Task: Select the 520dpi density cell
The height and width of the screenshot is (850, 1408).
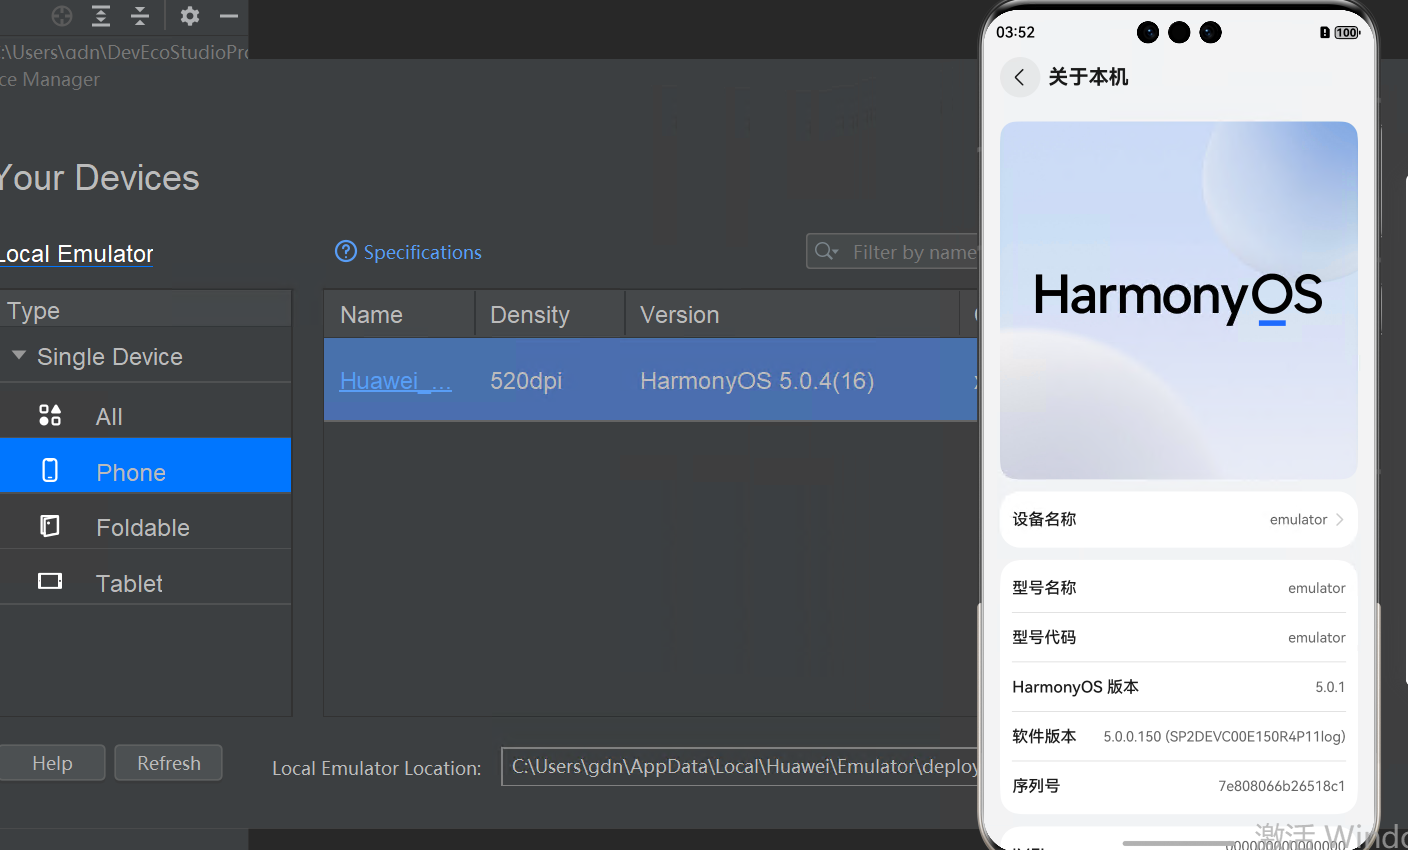Action: pyautogui.click(x=526, y=381)
